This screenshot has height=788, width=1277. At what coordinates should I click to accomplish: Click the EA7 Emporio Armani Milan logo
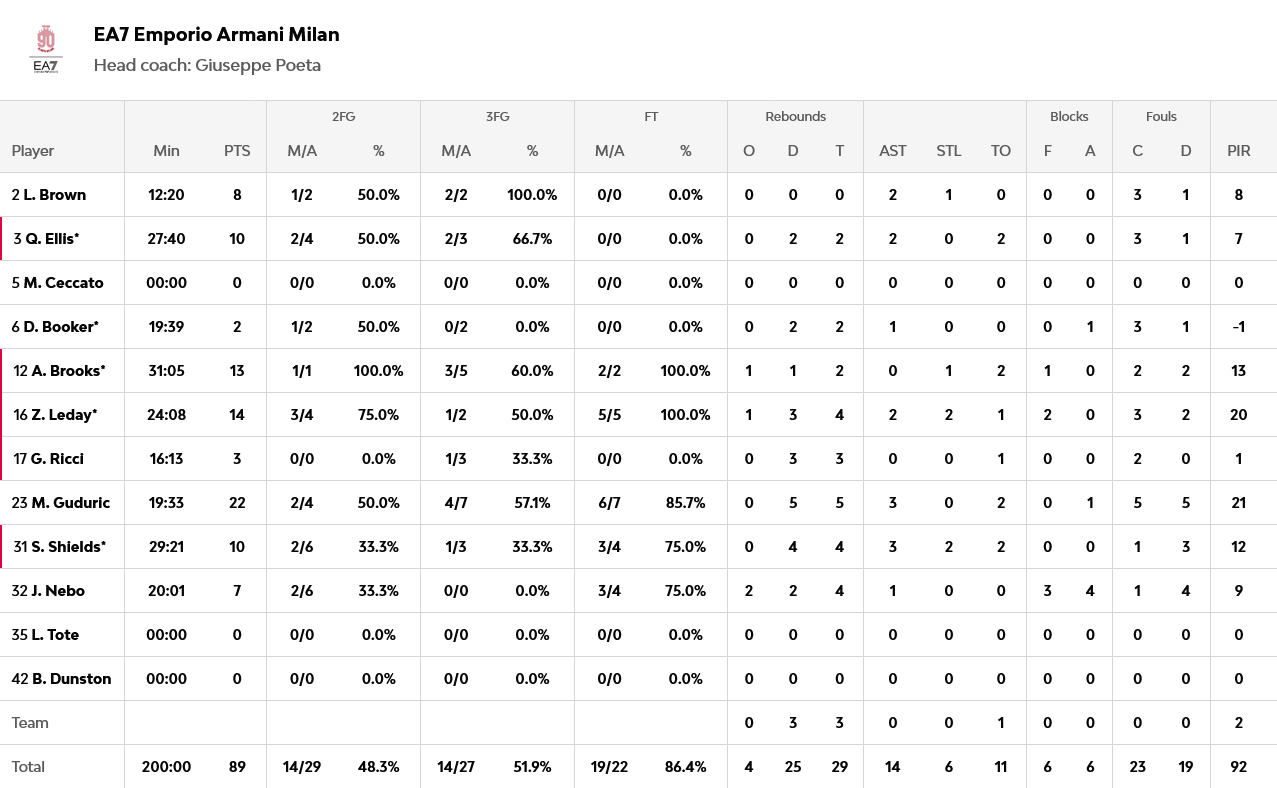(x=46, y=49)
